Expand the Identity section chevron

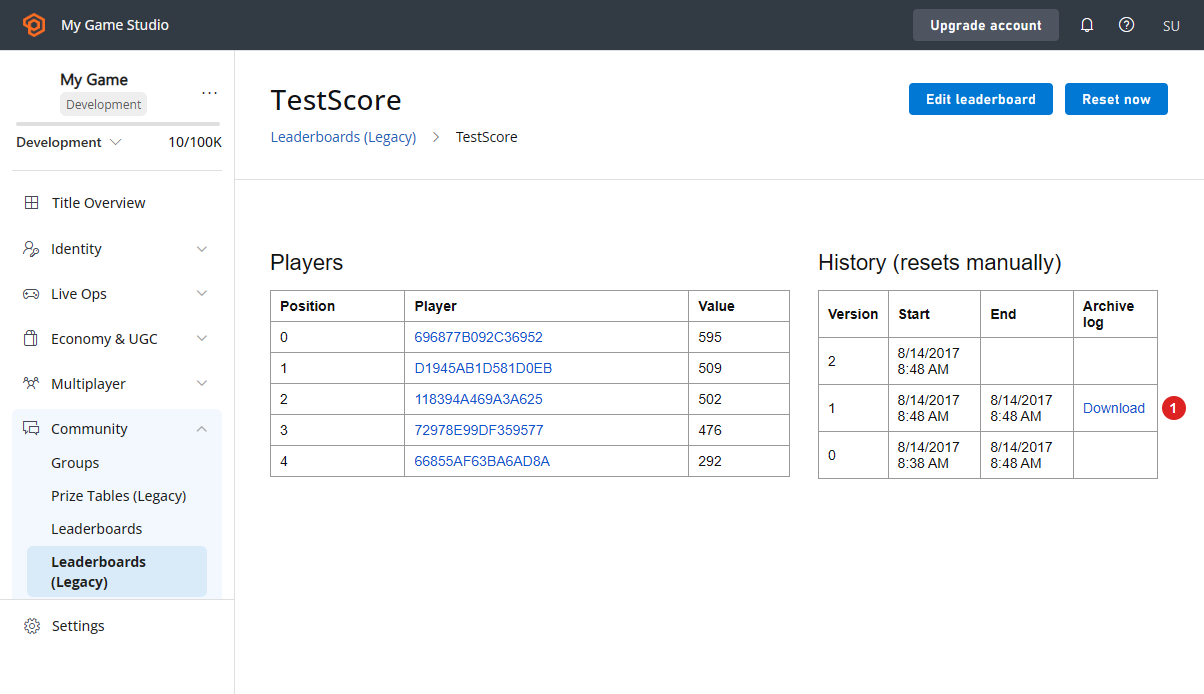202,249
